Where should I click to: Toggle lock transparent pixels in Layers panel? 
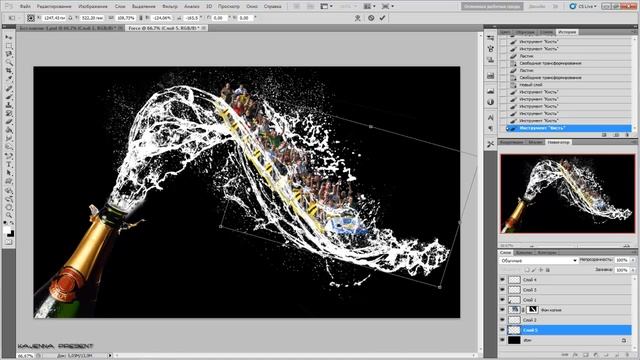point(527,270)
